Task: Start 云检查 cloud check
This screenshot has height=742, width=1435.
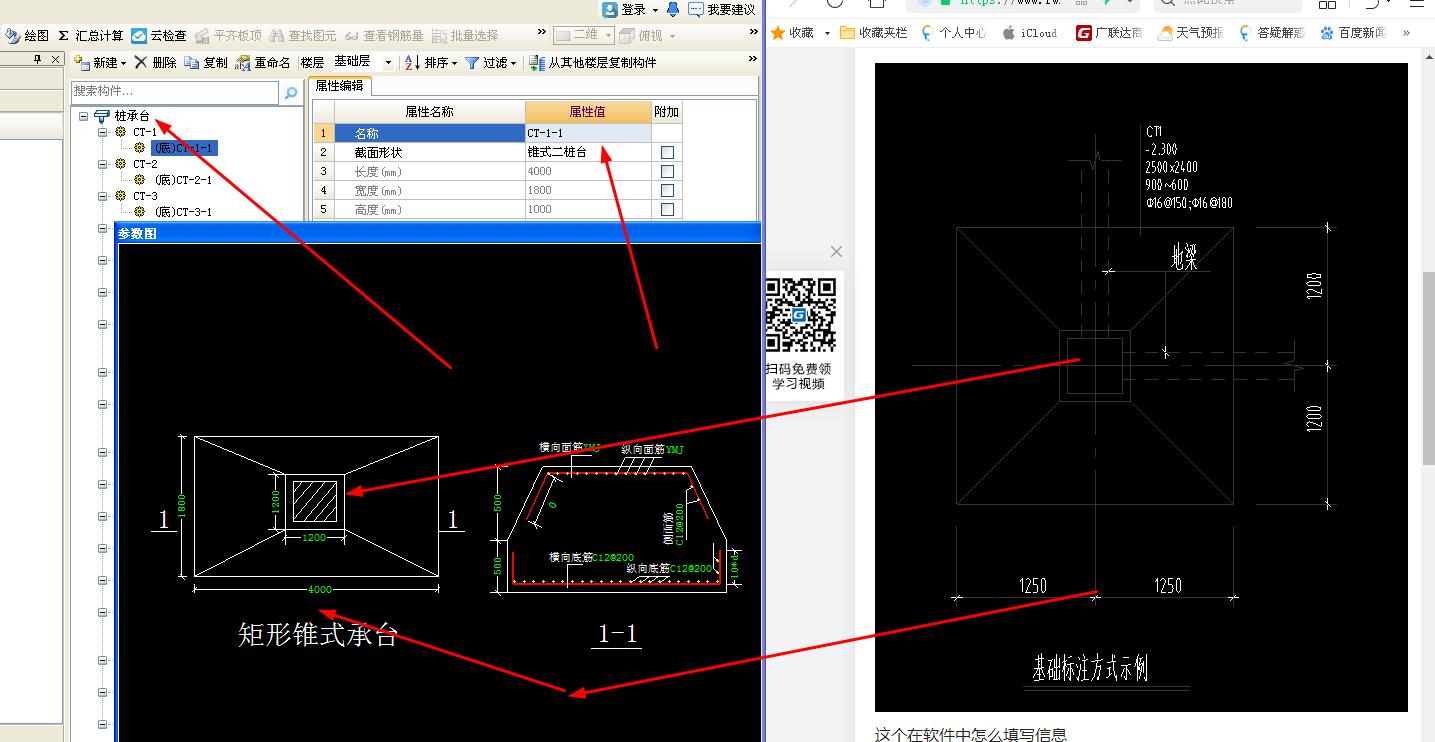Action: (159, 35)
